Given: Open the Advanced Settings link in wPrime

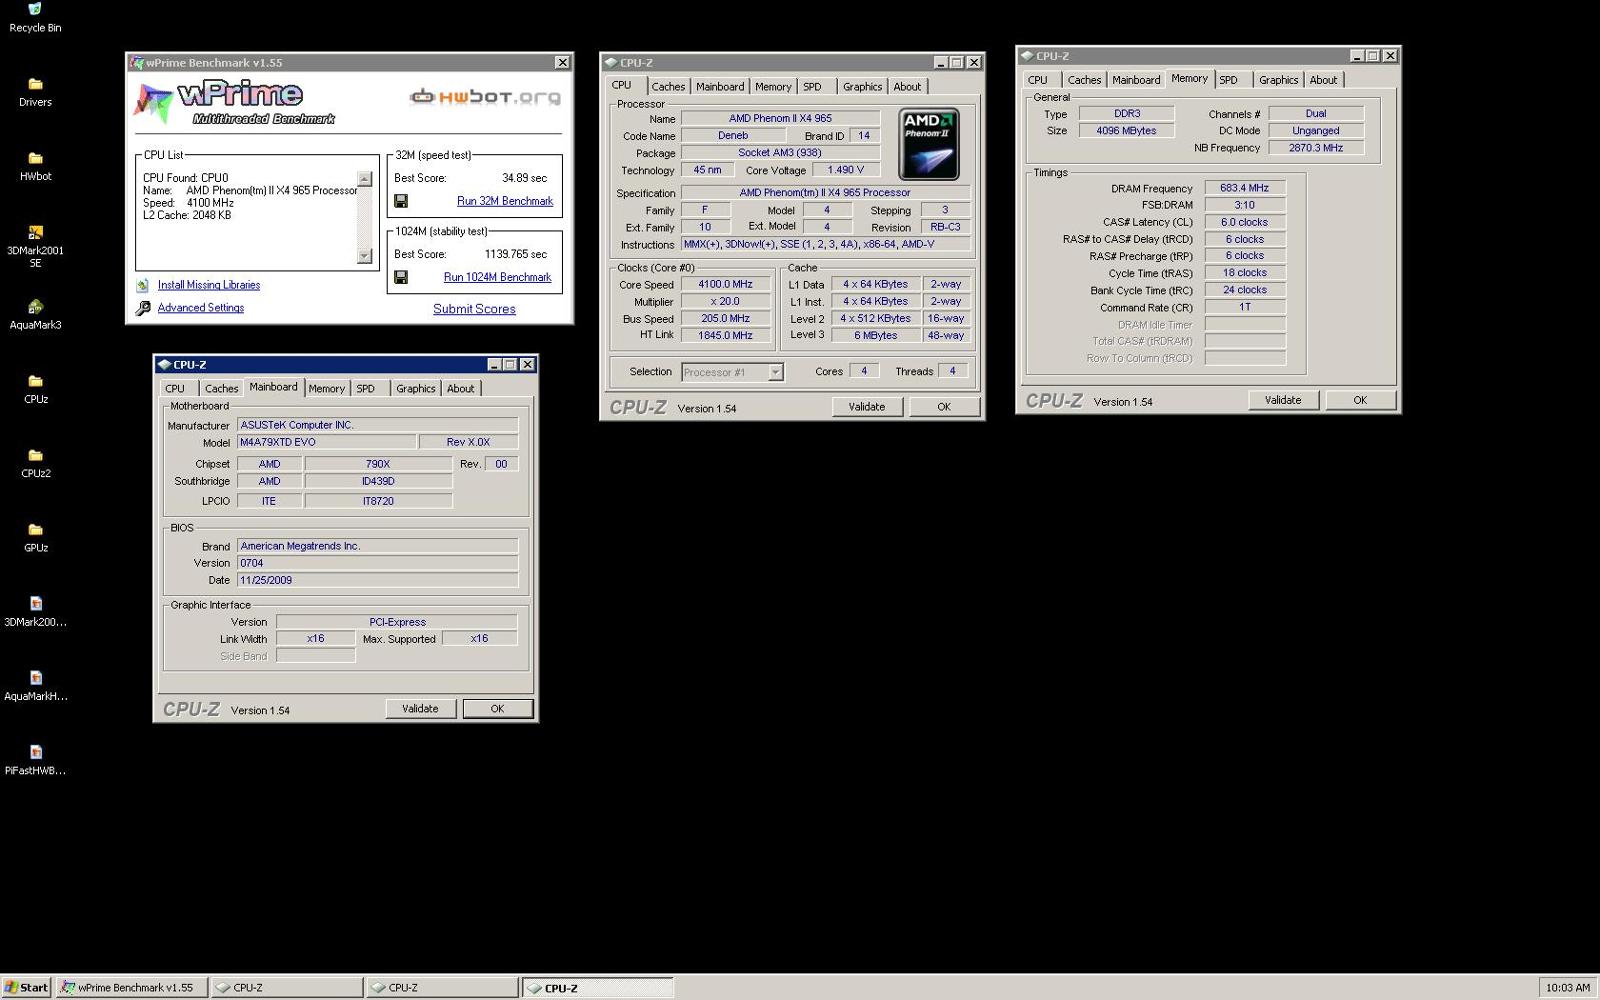Looking at the screenshot, I should (x=200, y=308).
